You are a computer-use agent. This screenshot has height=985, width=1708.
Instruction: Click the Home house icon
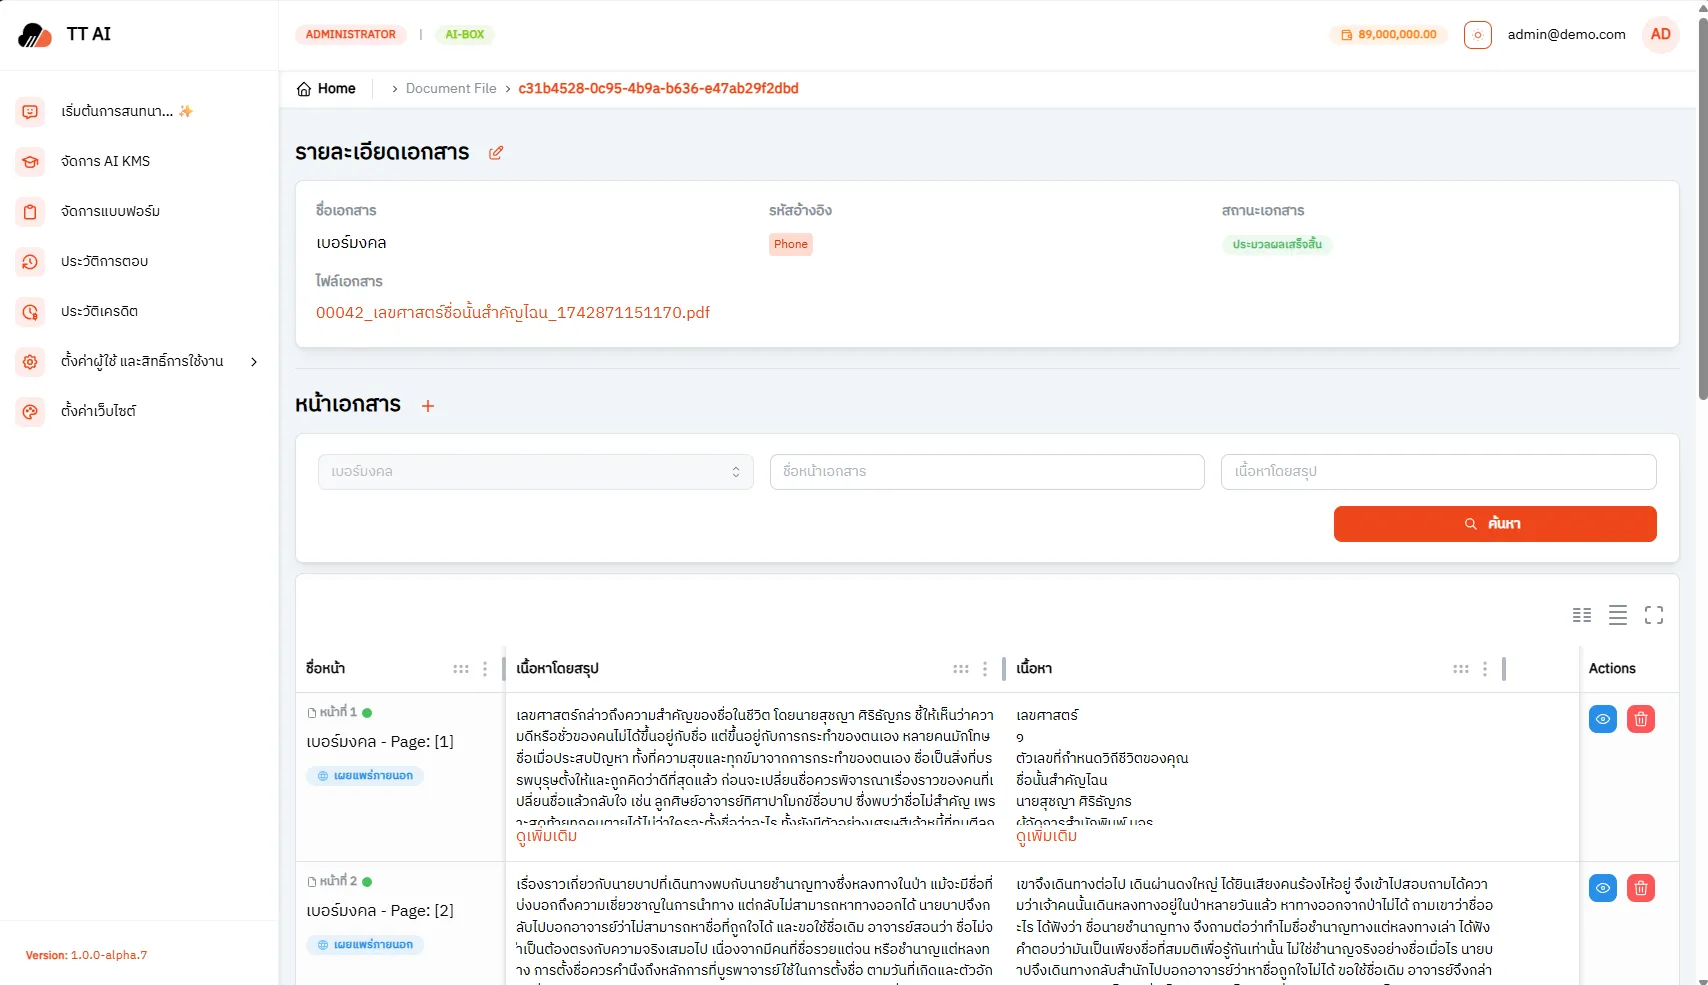(x=304, y=89)
